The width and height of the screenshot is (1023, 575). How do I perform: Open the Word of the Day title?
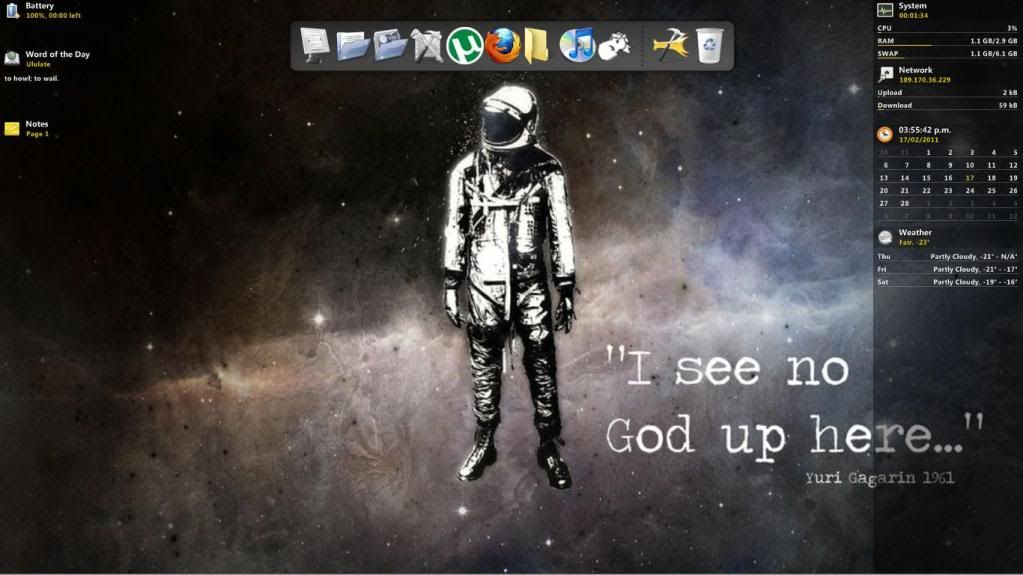pyautogui.click(x=57, y=54)
